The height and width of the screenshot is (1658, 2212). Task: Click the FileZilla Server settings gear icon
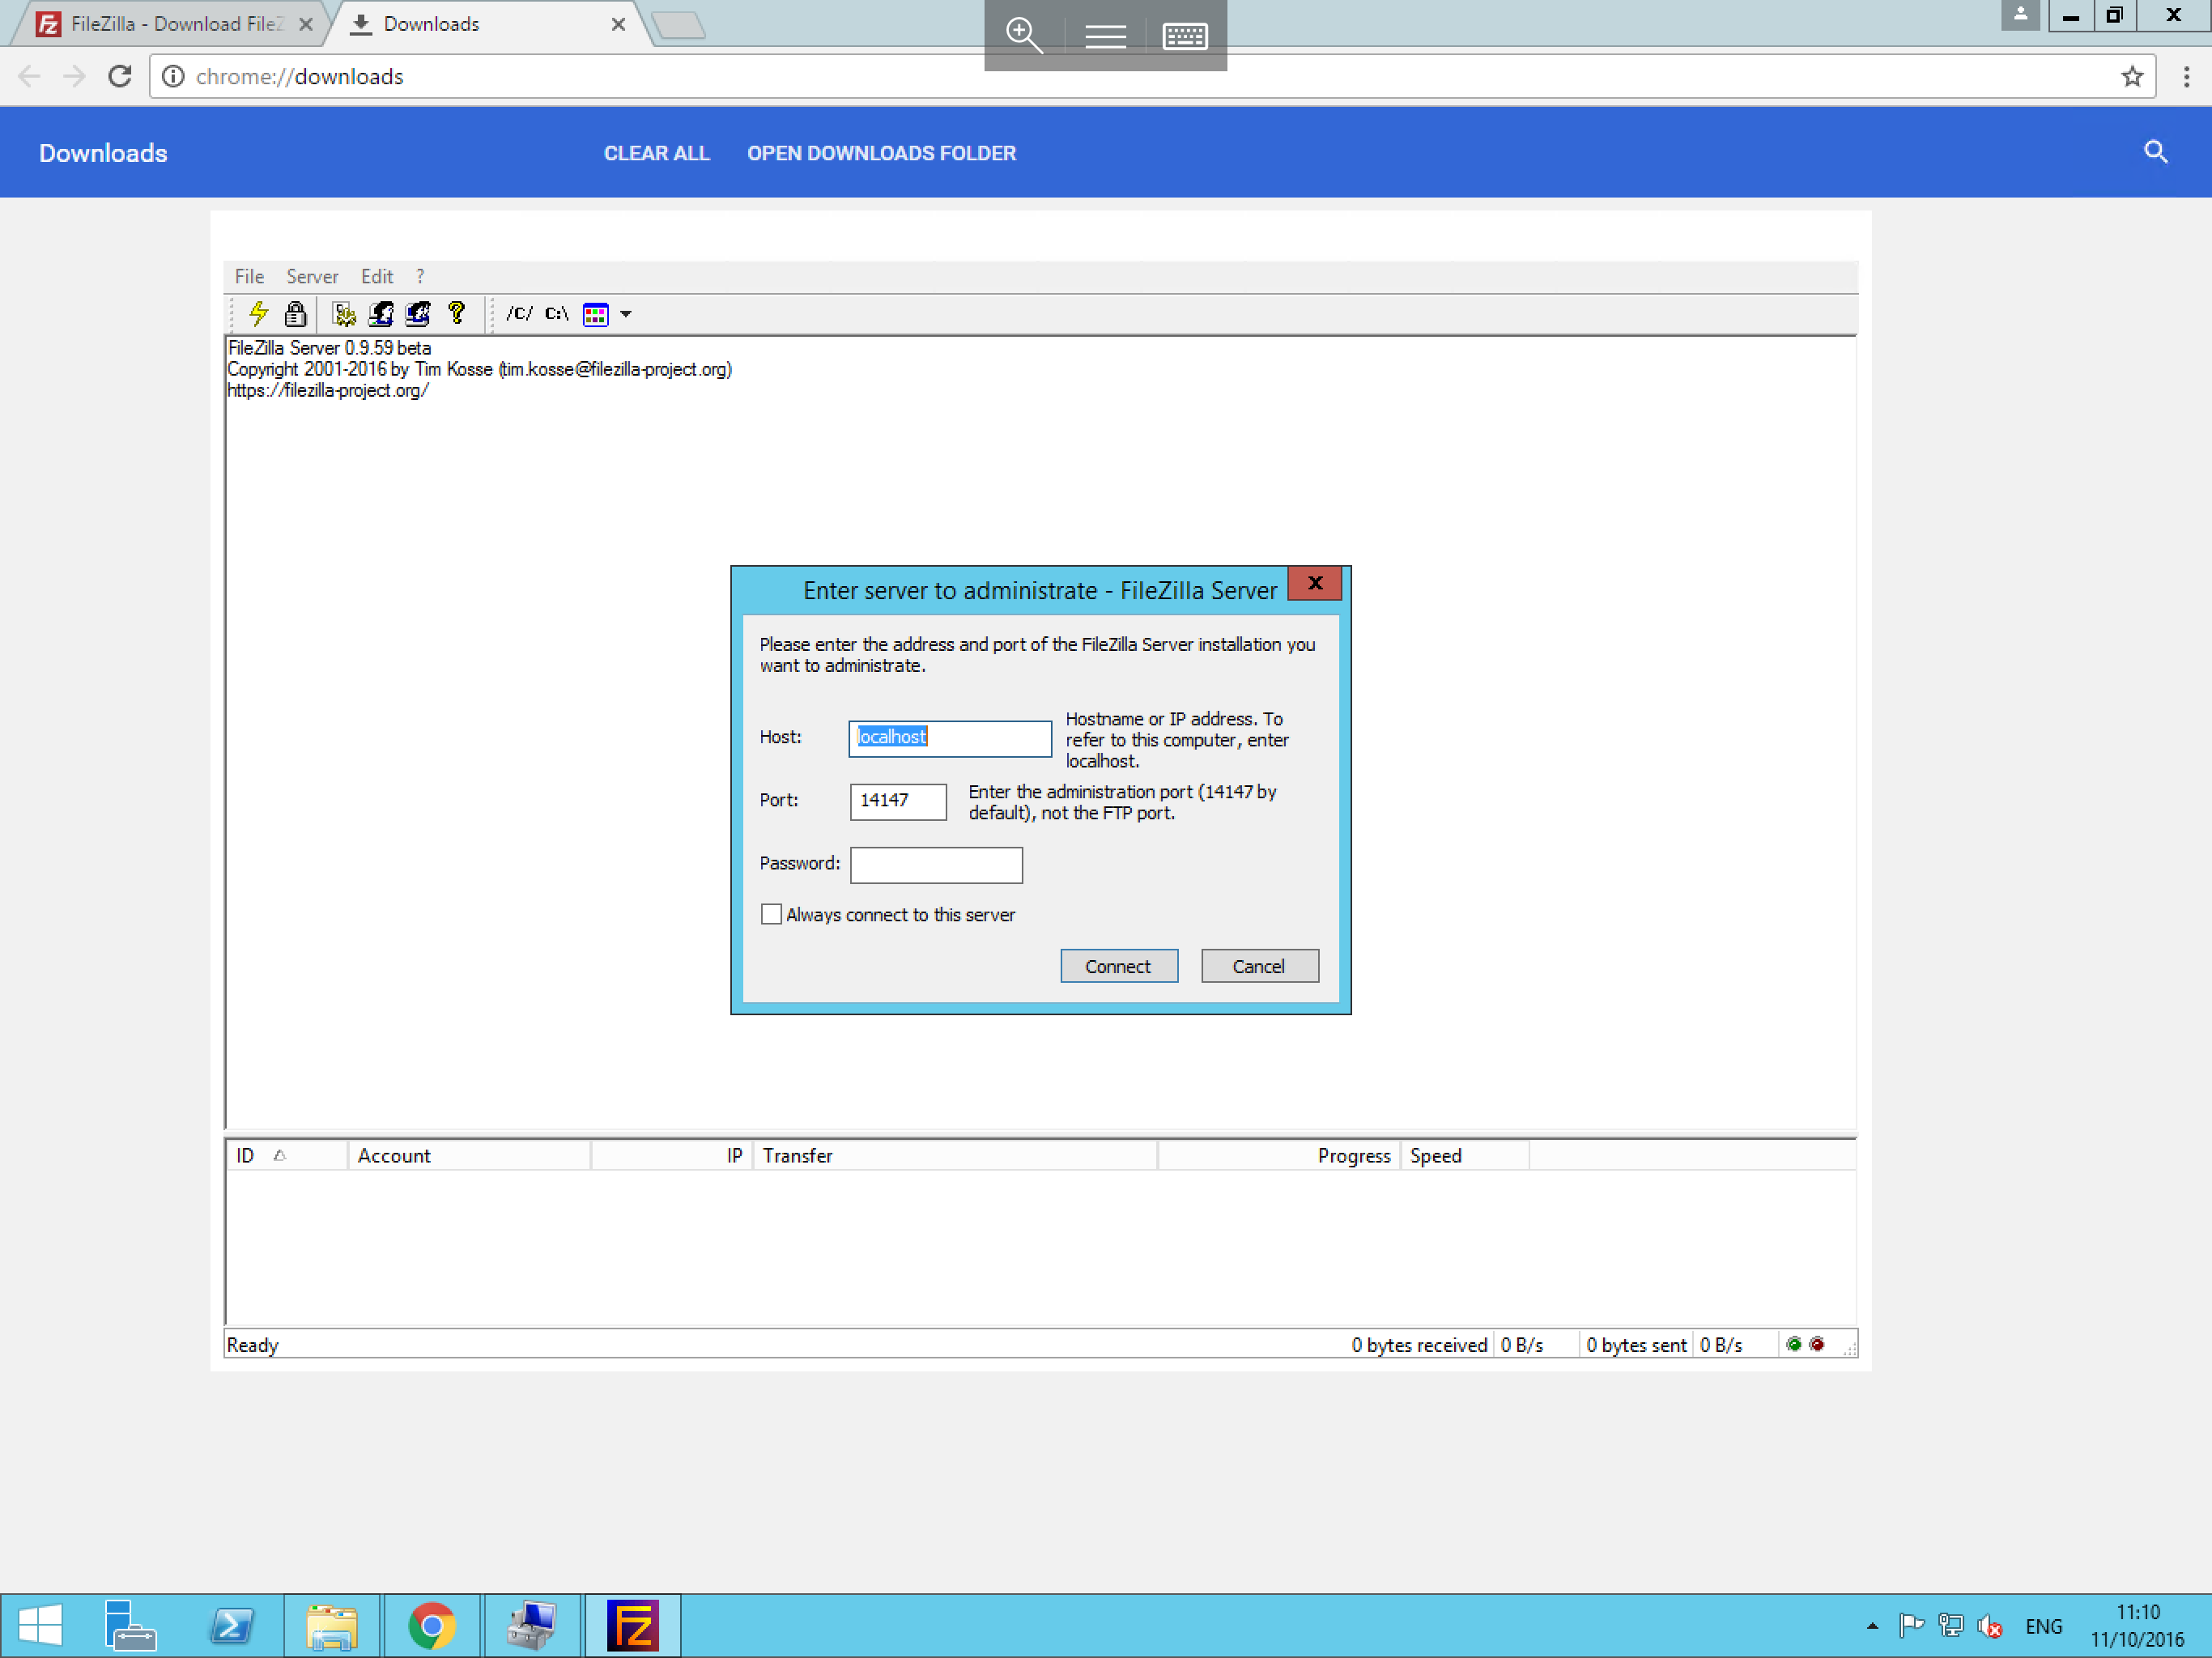coord(347,313)
